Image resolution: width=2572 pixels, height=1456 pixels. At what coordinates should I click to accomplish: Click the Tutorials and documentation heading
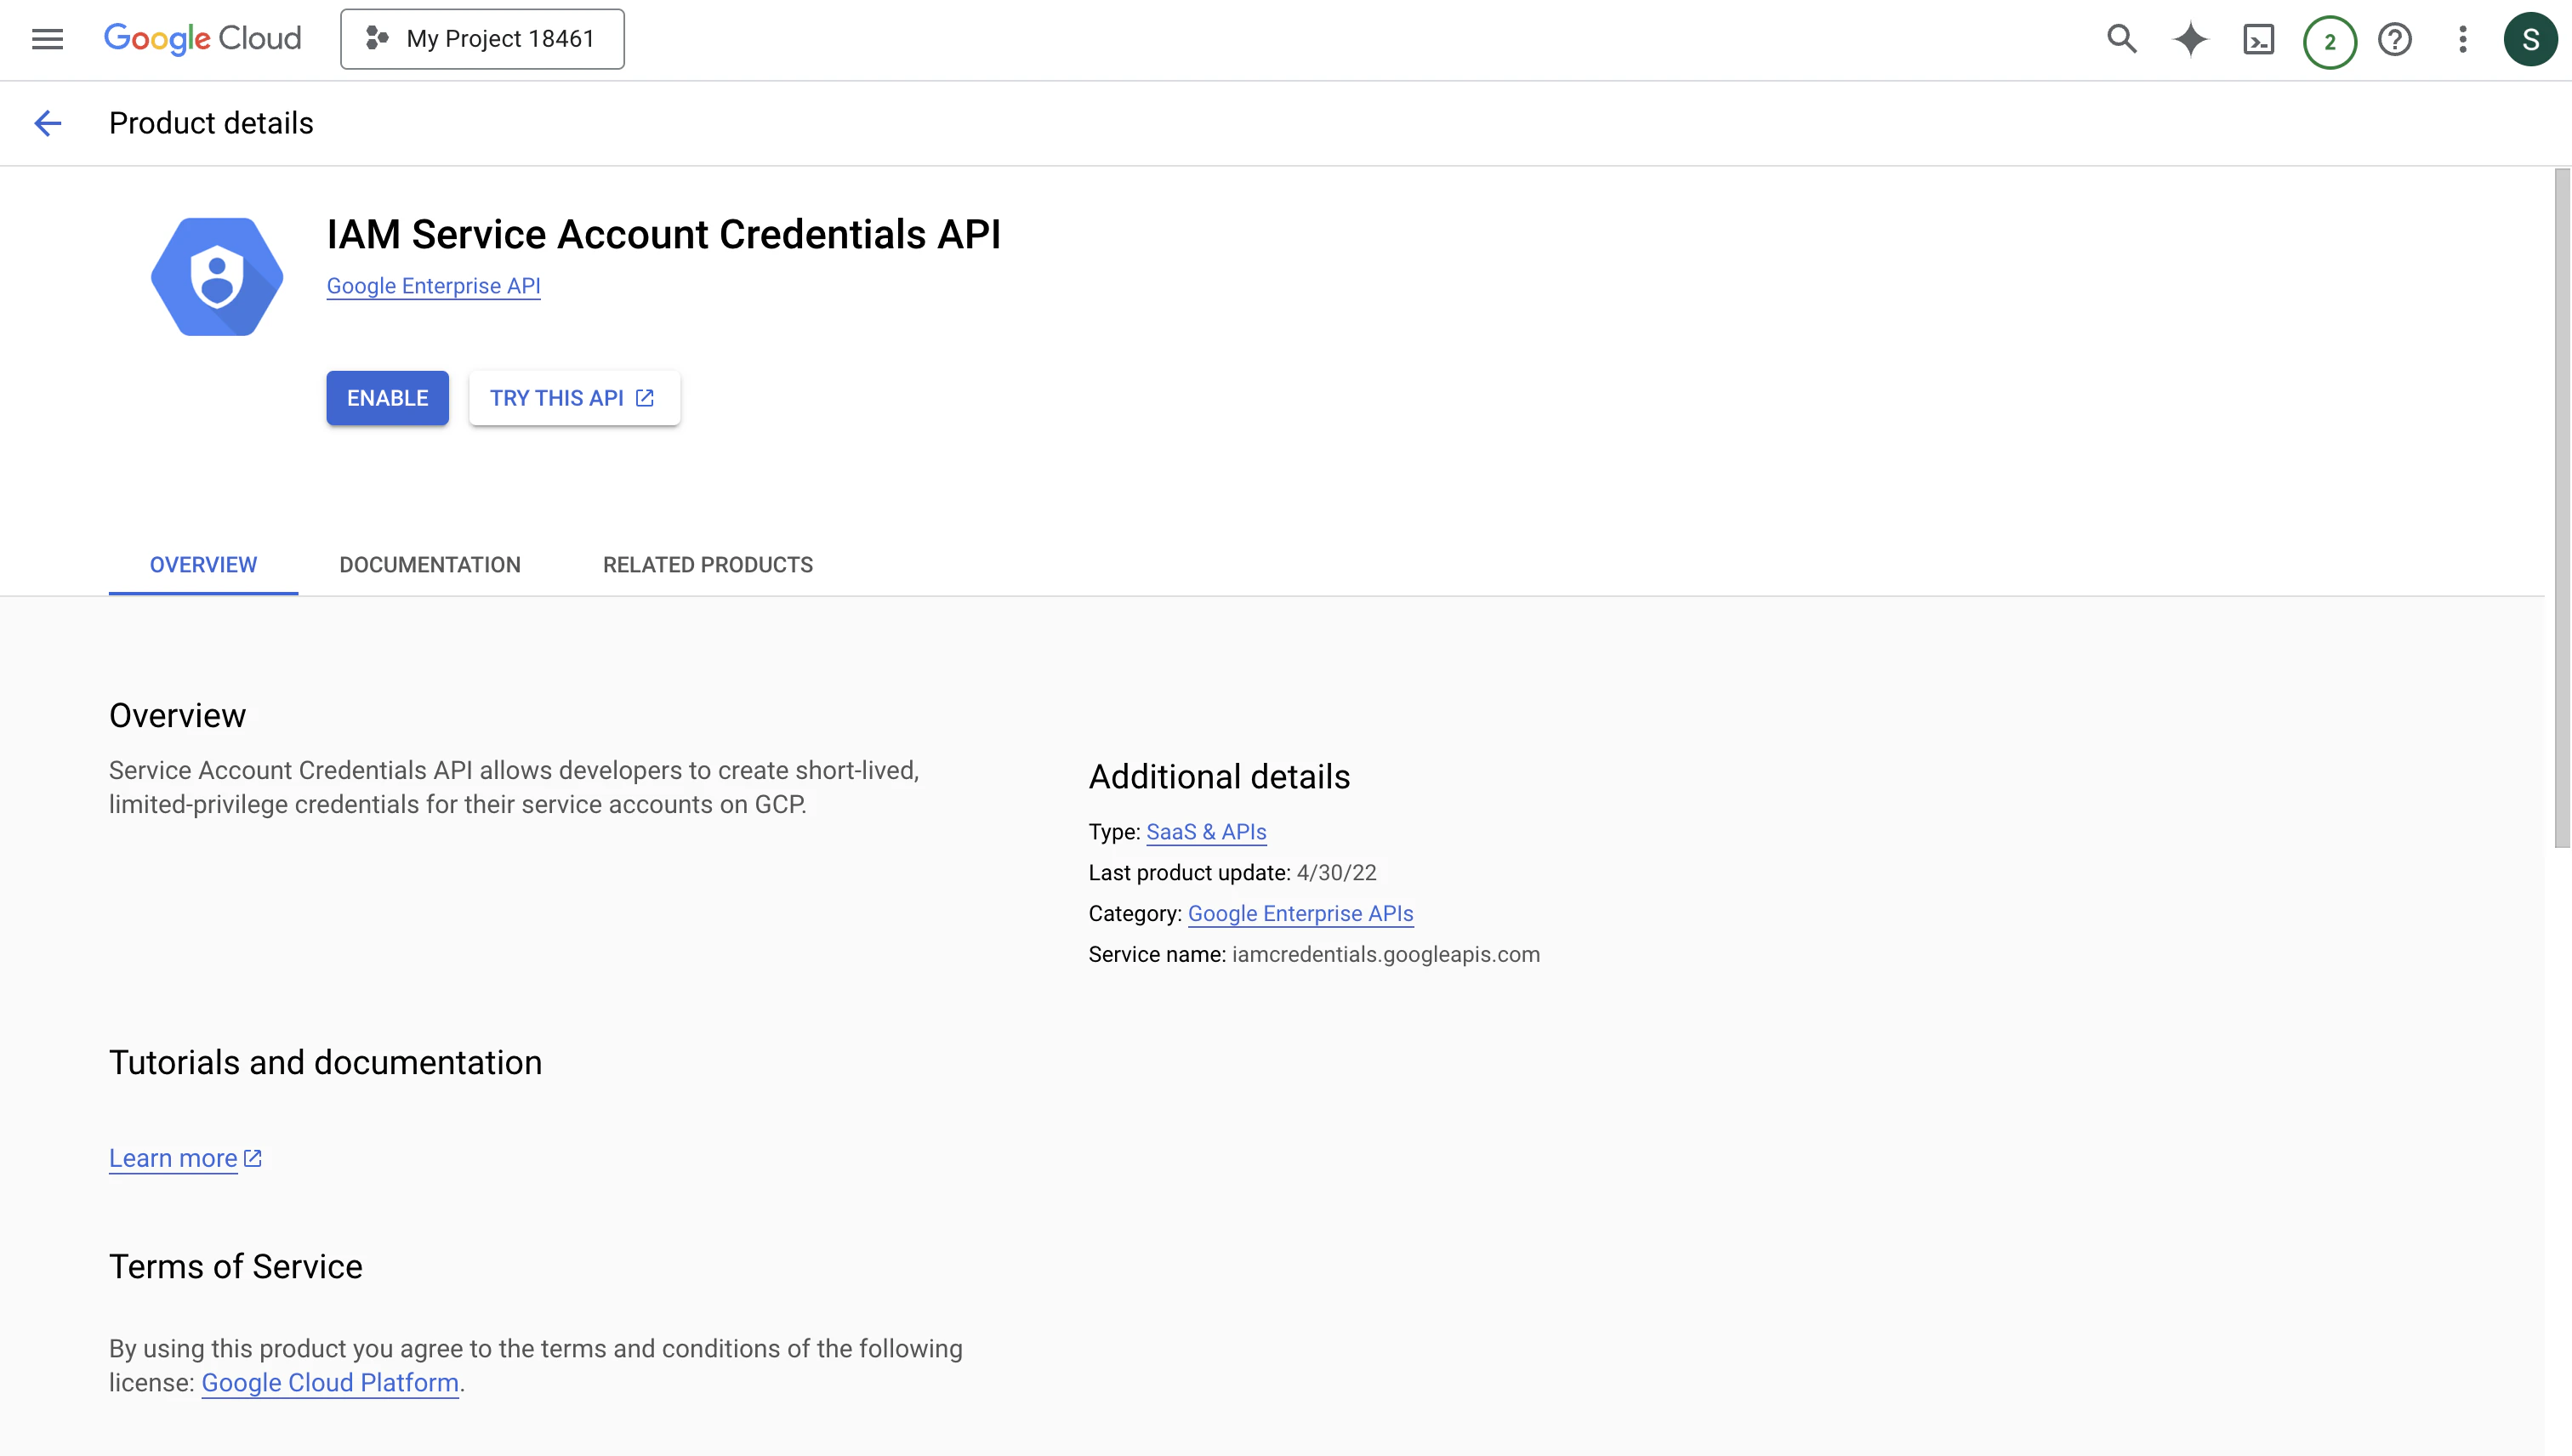pos(325,1063)
